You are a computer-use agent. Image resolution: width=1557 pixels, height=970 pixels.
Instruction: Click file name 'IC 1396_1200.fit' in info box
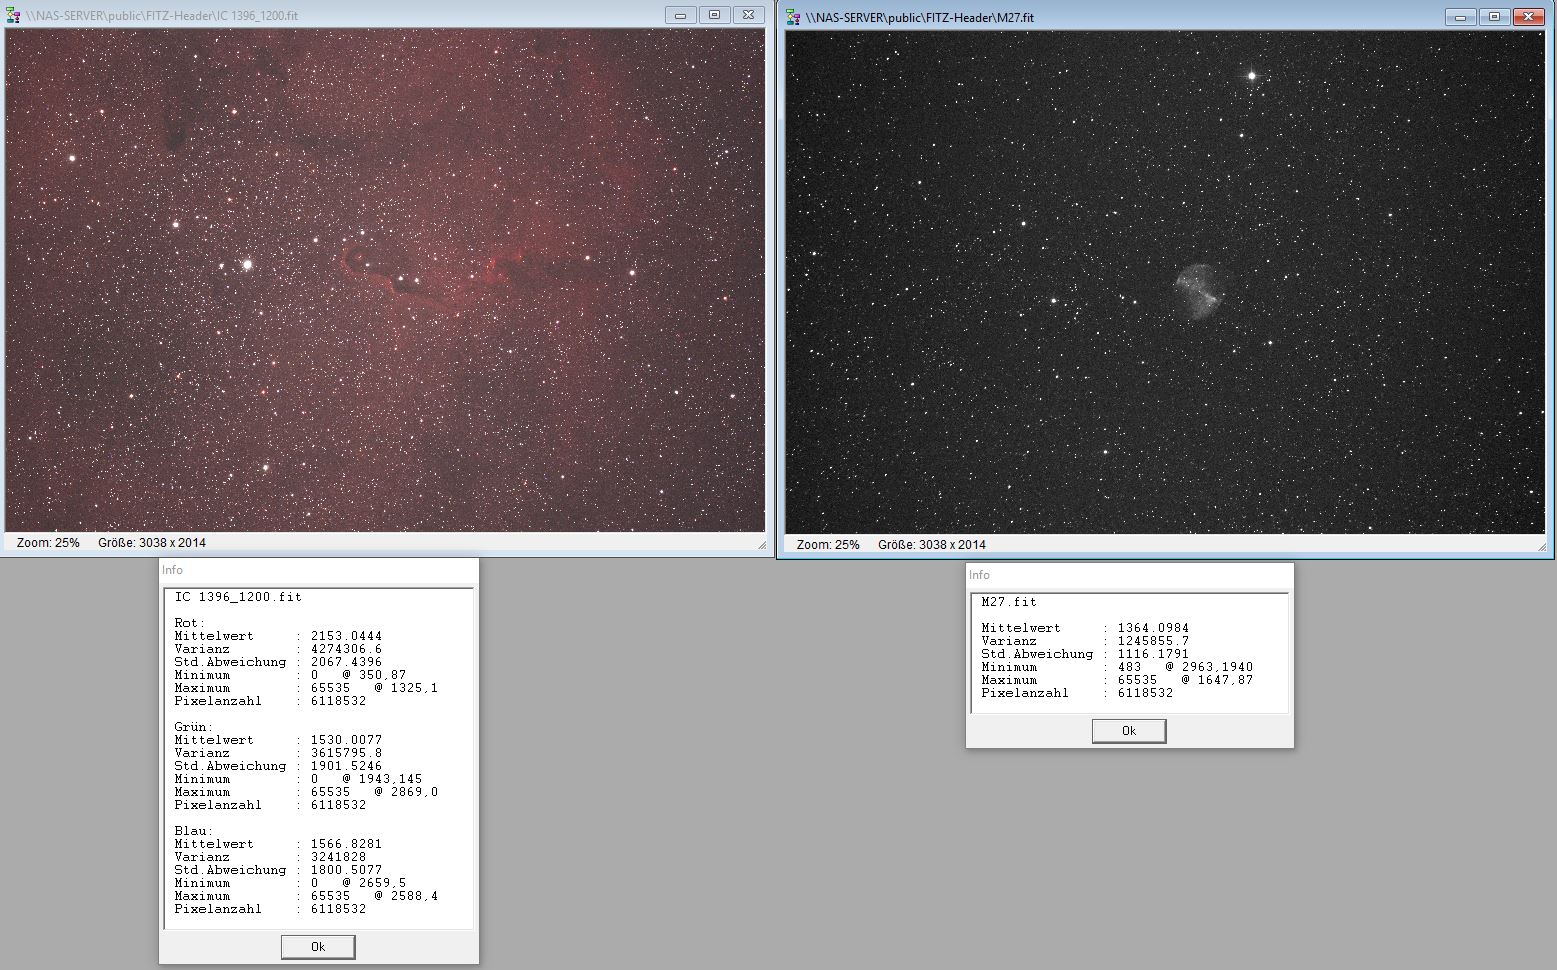[x=238, y=597]
